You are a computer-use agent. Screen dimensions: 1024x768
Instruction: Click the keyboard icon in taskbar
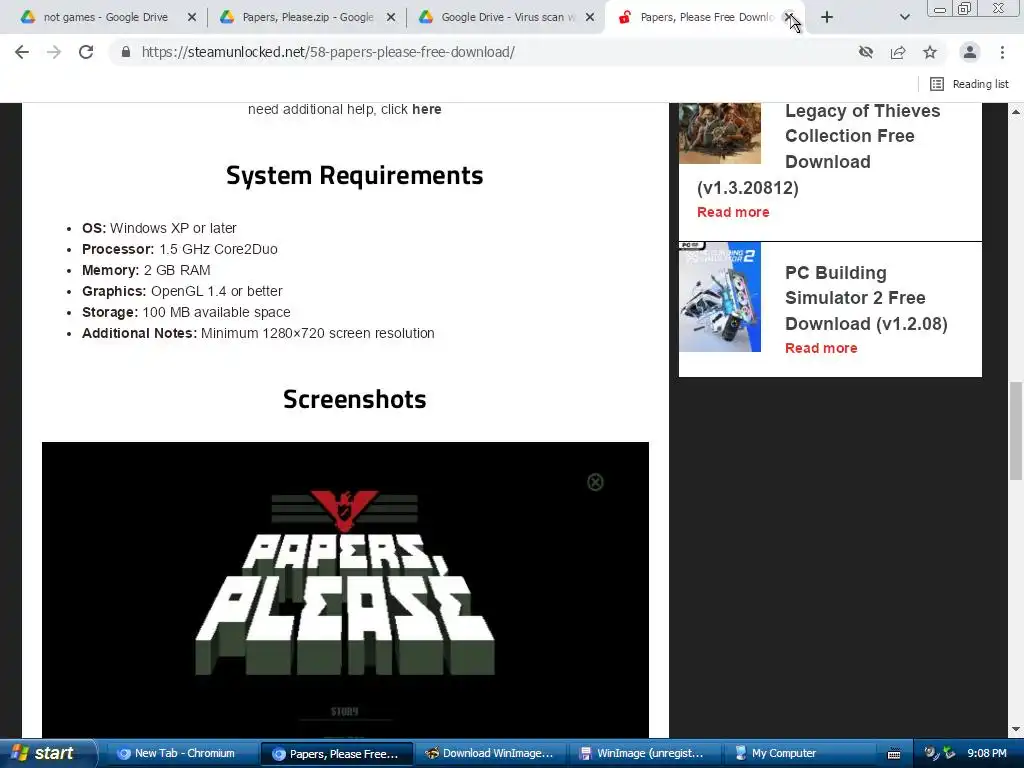(x=894, y=754)
